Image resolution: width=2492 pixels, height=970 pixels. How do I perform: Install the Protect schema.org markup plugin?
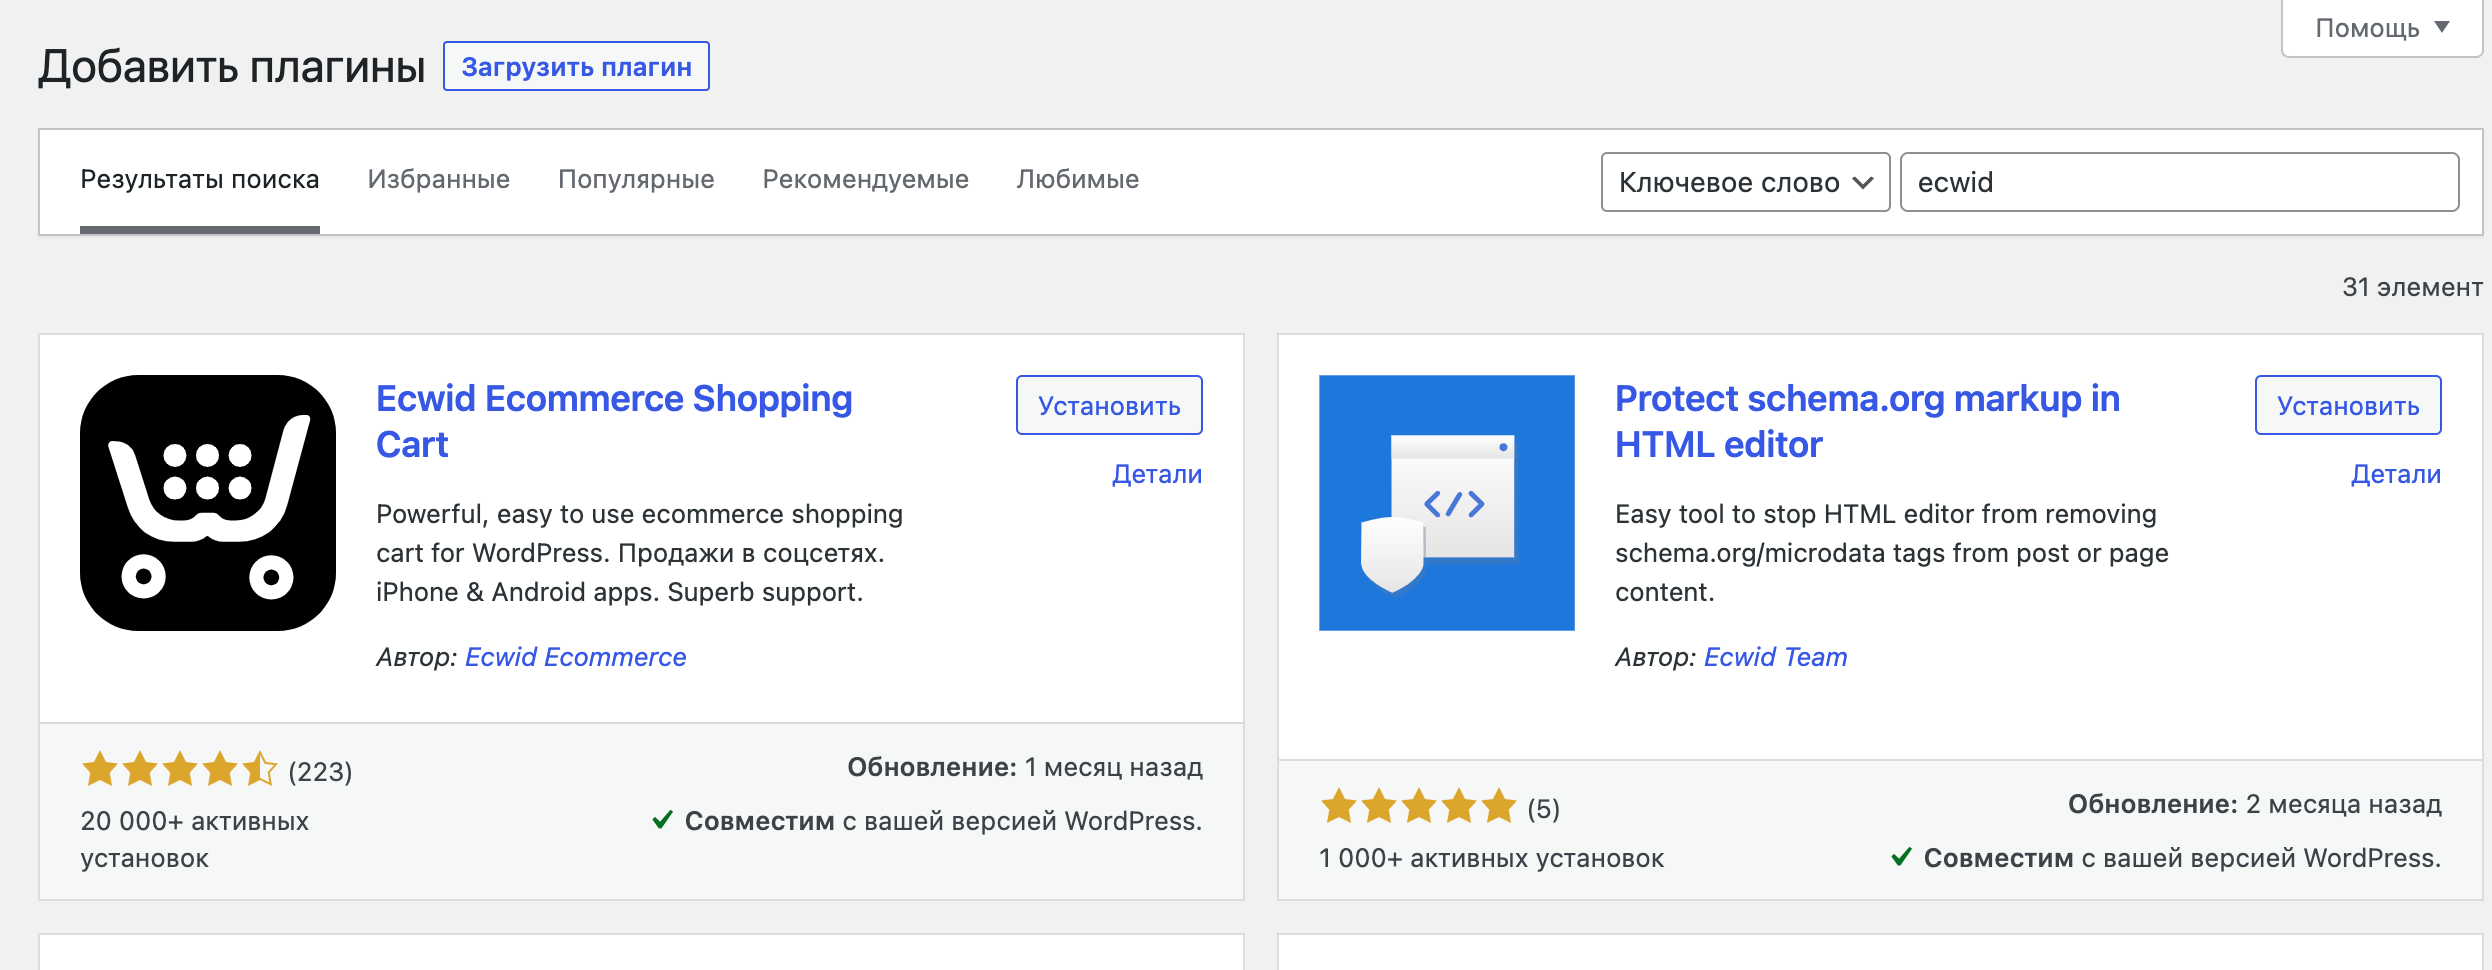pos(2348,405)
